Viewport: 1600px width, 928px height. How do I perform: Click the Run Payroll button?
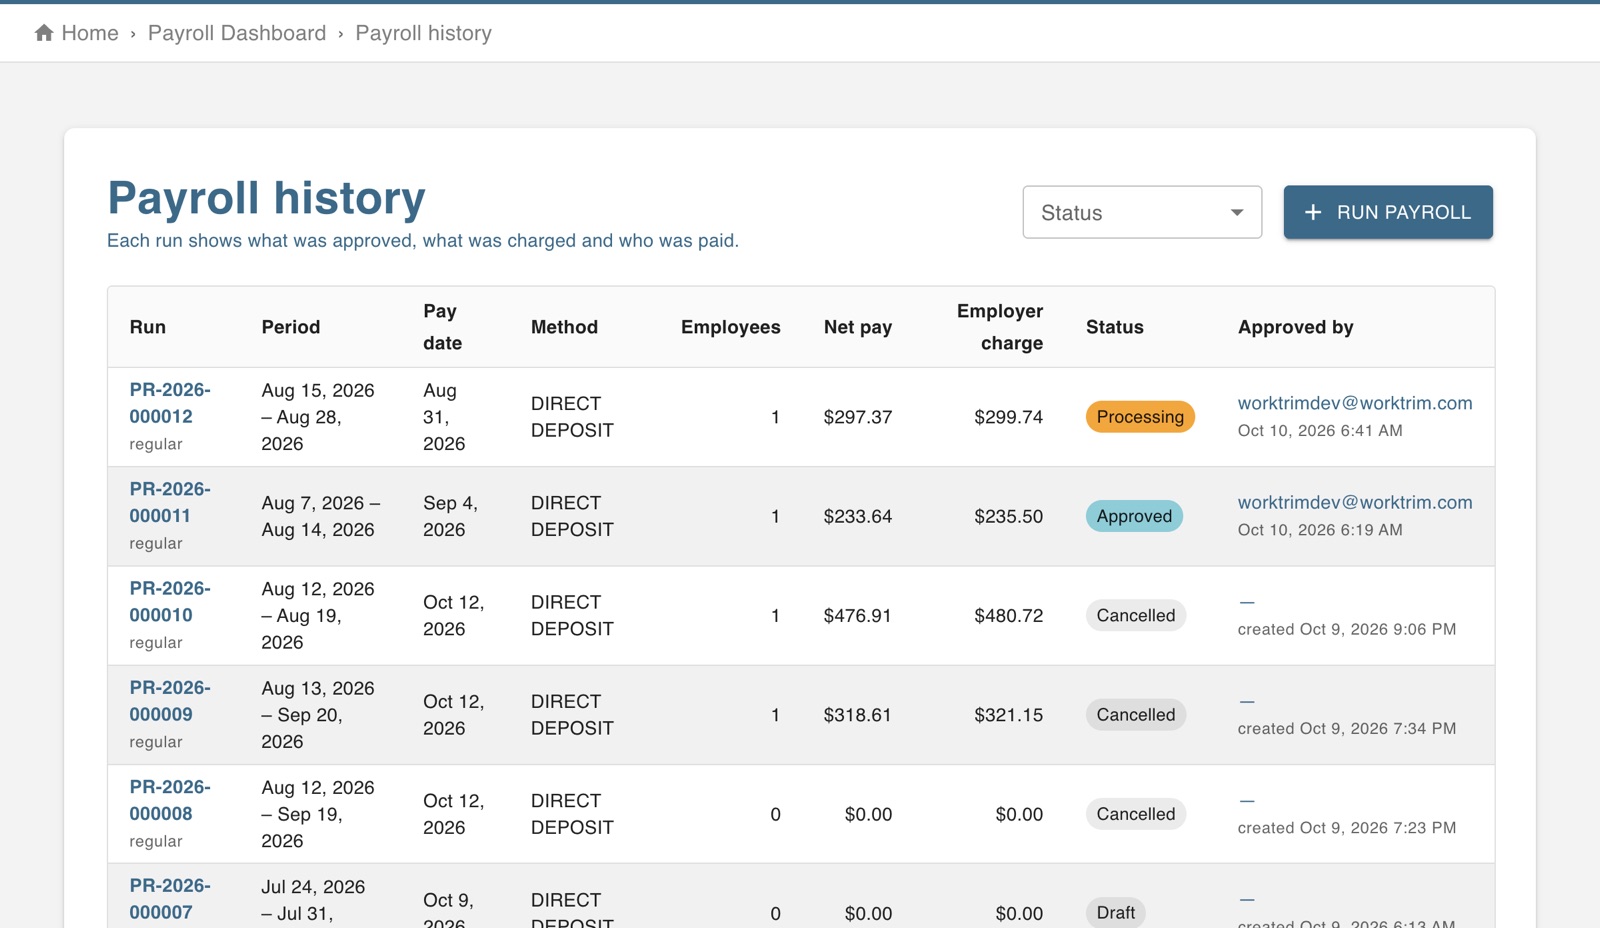pyautogui.click(x=1388, y=212)
